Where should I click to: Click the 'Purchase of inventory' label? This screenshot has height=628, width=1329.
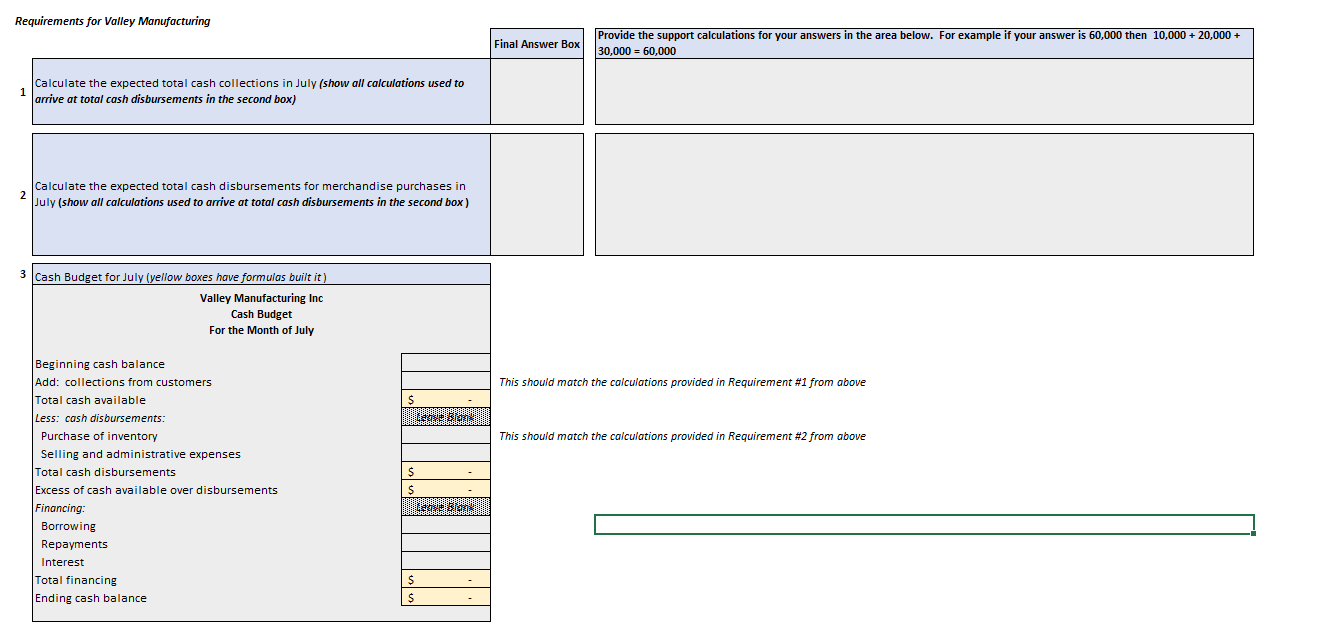click(x=99, y=436)
